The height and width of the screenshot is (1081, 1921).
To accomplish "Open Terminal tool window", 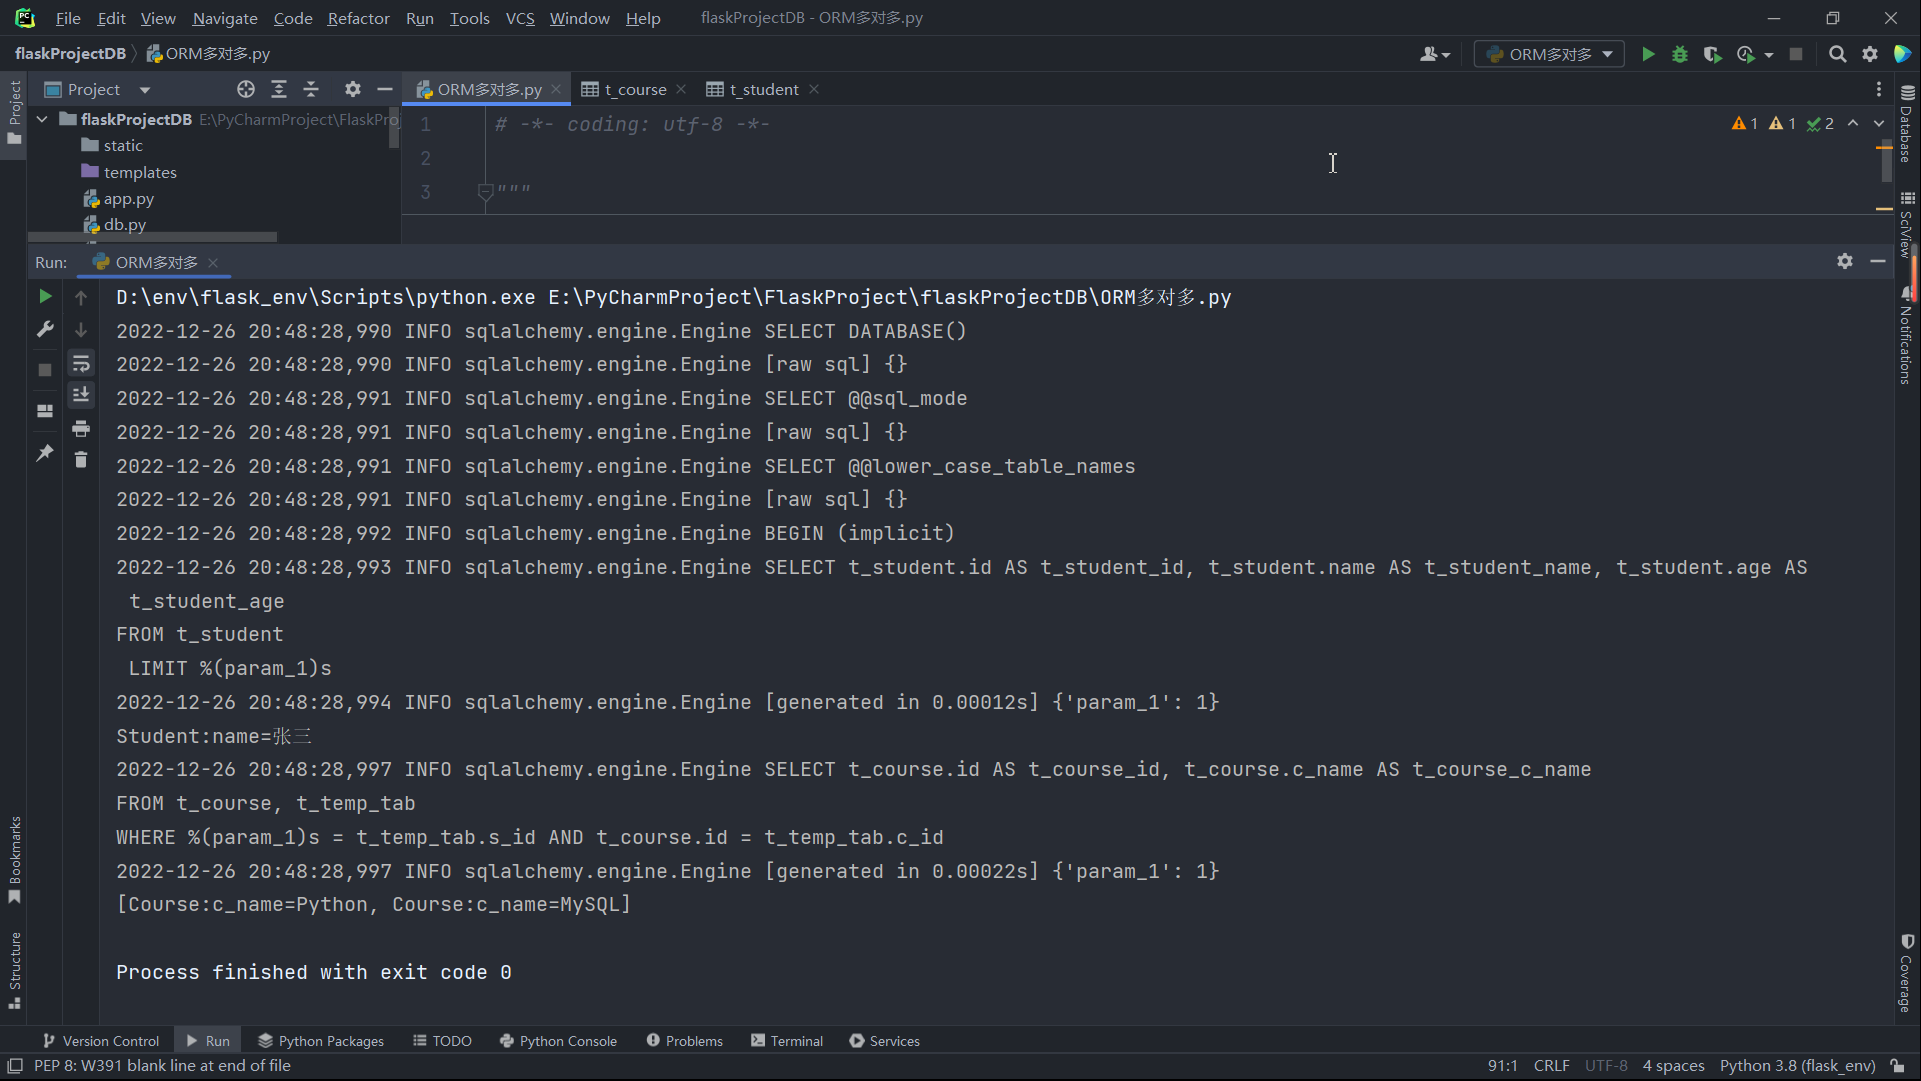I will point(787,1041).
